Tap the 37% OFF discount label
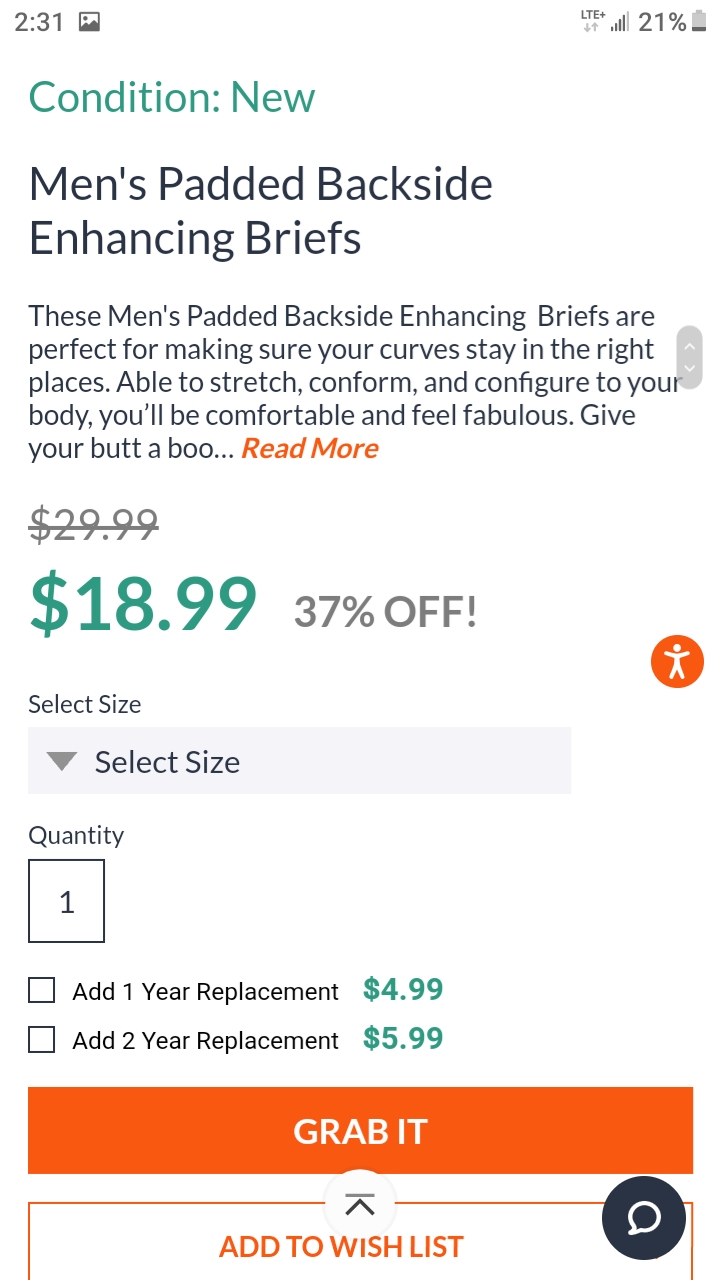 pyautogui.click(x=385, y=612)
